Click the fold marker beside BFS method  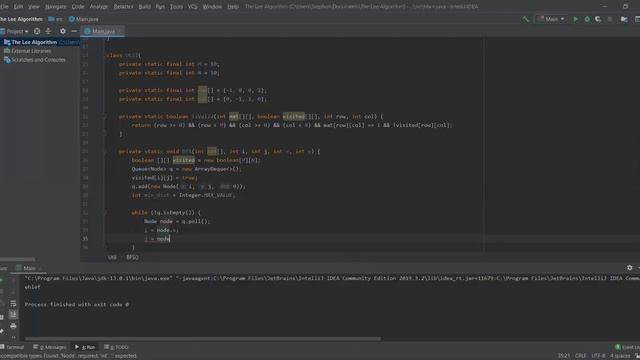coord(104,151)
